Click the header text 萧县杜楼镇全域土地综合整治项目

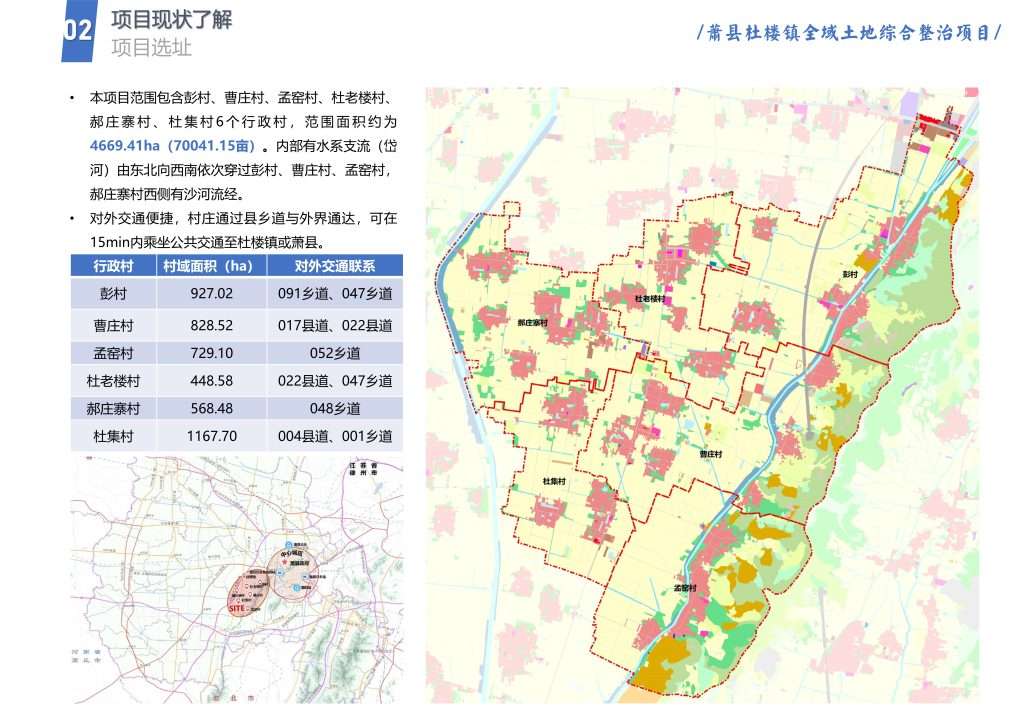click(848, 32)
